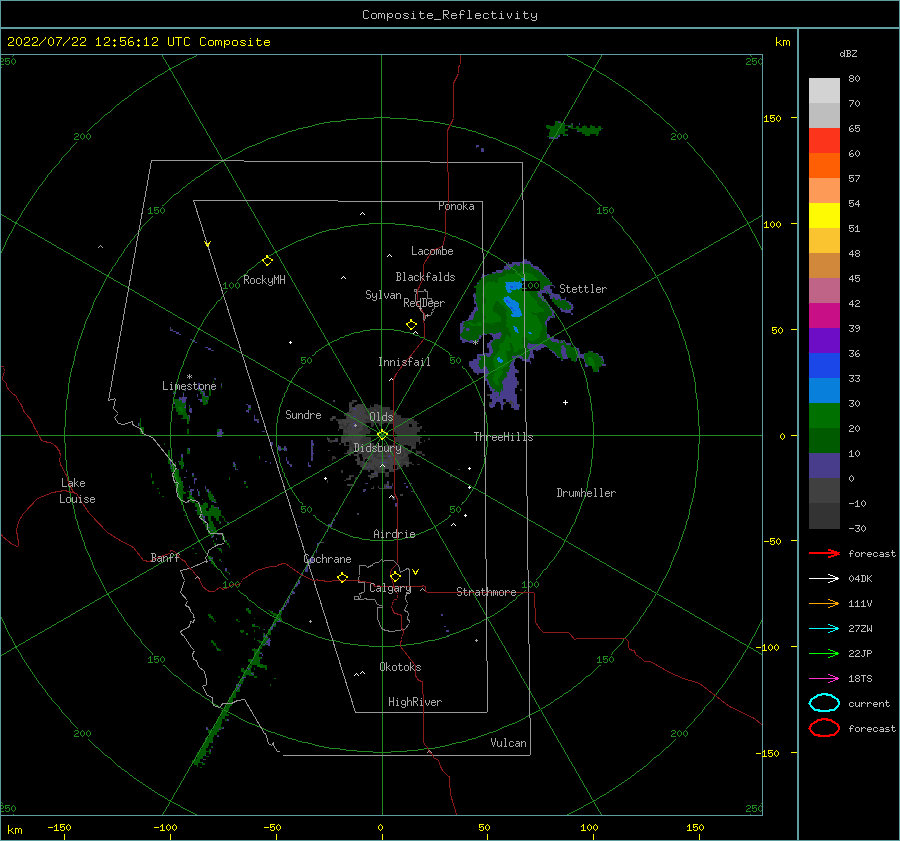Click the Olds label
Screen dimensions: 900x841
pos(381,417)
